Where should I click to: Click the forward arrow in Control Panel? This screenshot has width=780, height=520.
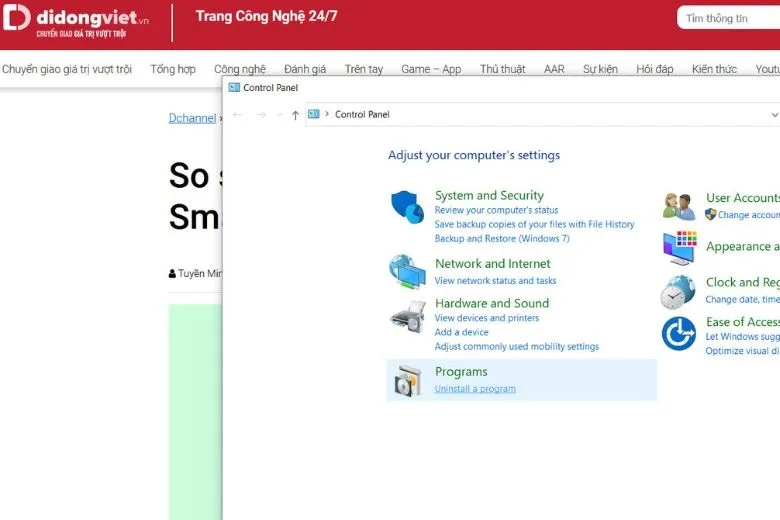[x=261, y=115]
